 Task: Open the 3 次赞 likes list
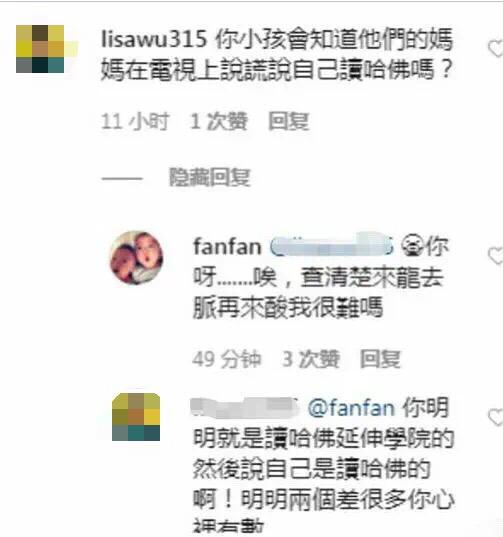311,359
